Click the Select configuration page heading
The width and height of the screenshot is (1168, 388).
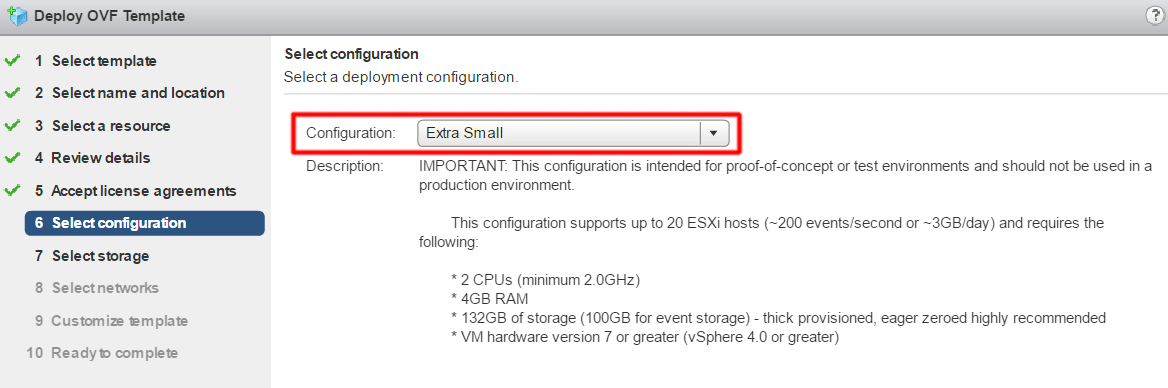coord(352,54)
